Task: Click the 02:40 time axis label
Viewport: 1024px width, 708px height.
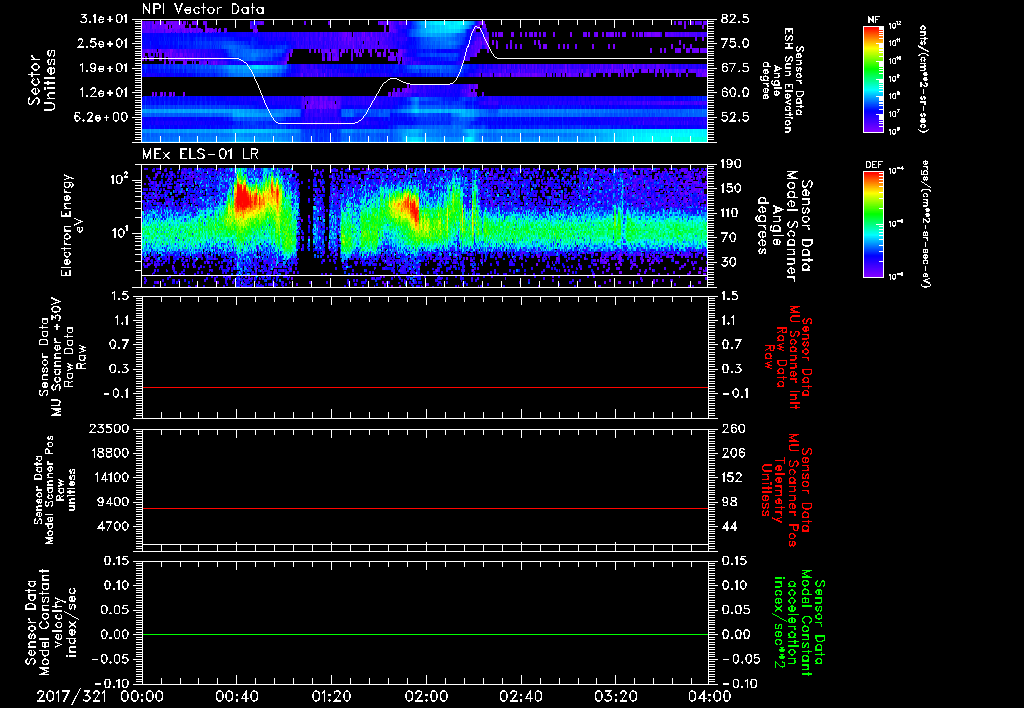Action: click(520, 696)
